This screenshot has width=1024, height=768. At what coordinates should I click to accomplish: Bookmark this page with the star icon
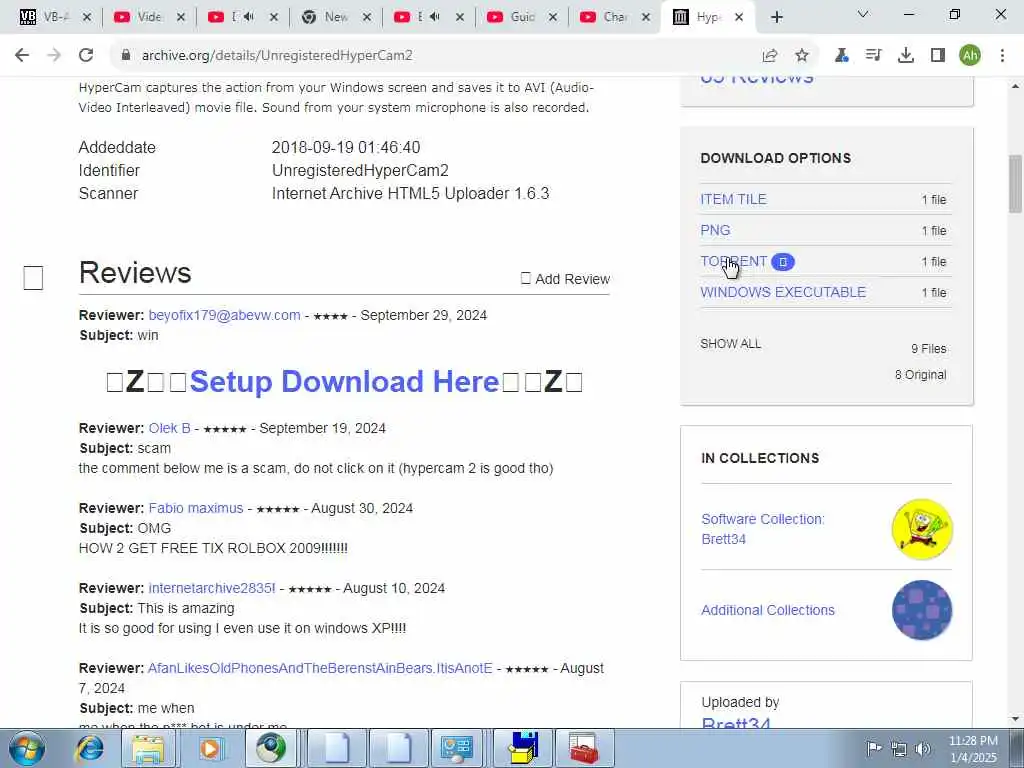pyautogui.click(x=802, y=56)
